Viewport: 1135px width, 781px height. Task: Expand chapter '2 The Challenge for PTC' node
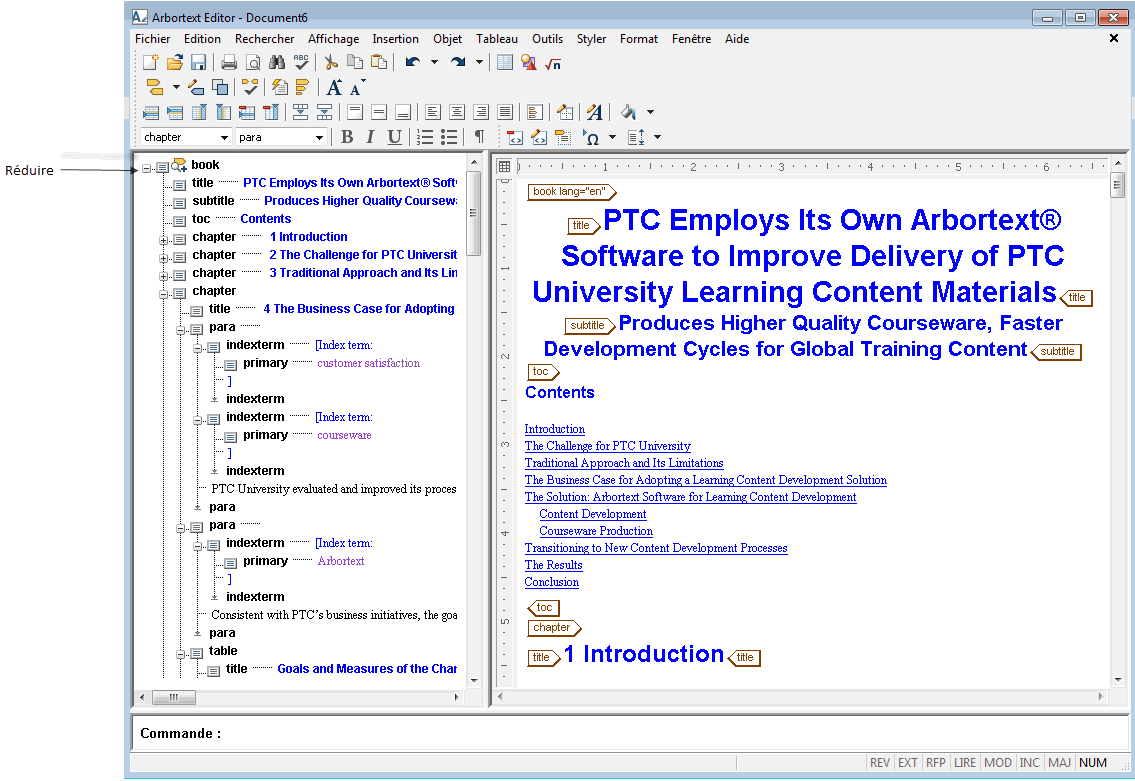tap(164, 258)
